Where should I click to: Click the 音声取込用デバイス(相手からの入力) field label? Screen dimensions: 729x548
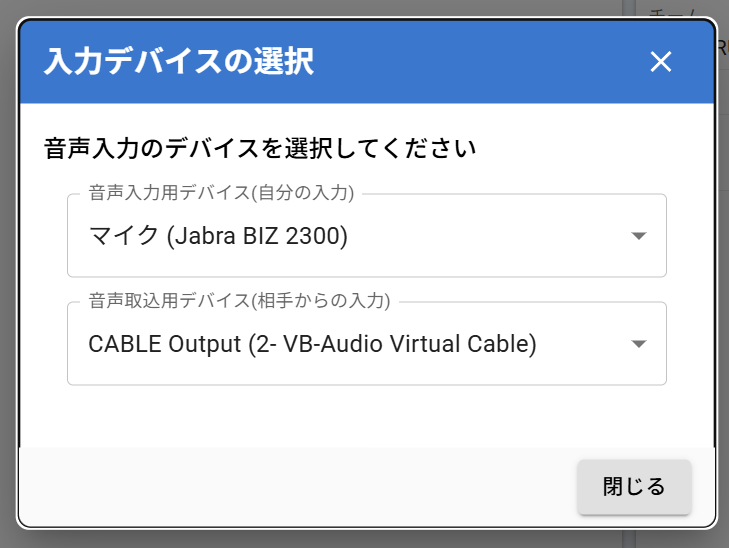pyautogui.click(x=239, y=298)
